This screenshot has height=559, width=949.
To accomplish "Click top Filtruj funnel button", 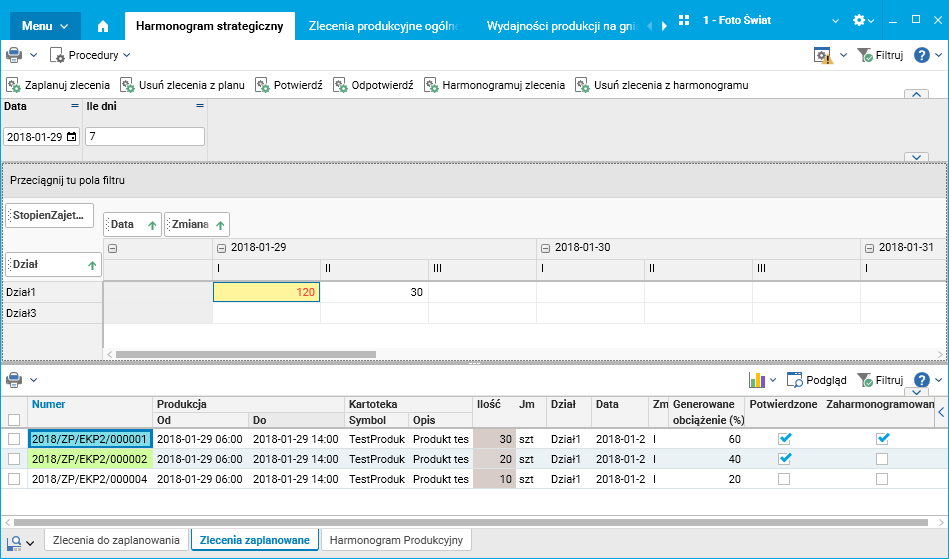I will pos(881,55).
